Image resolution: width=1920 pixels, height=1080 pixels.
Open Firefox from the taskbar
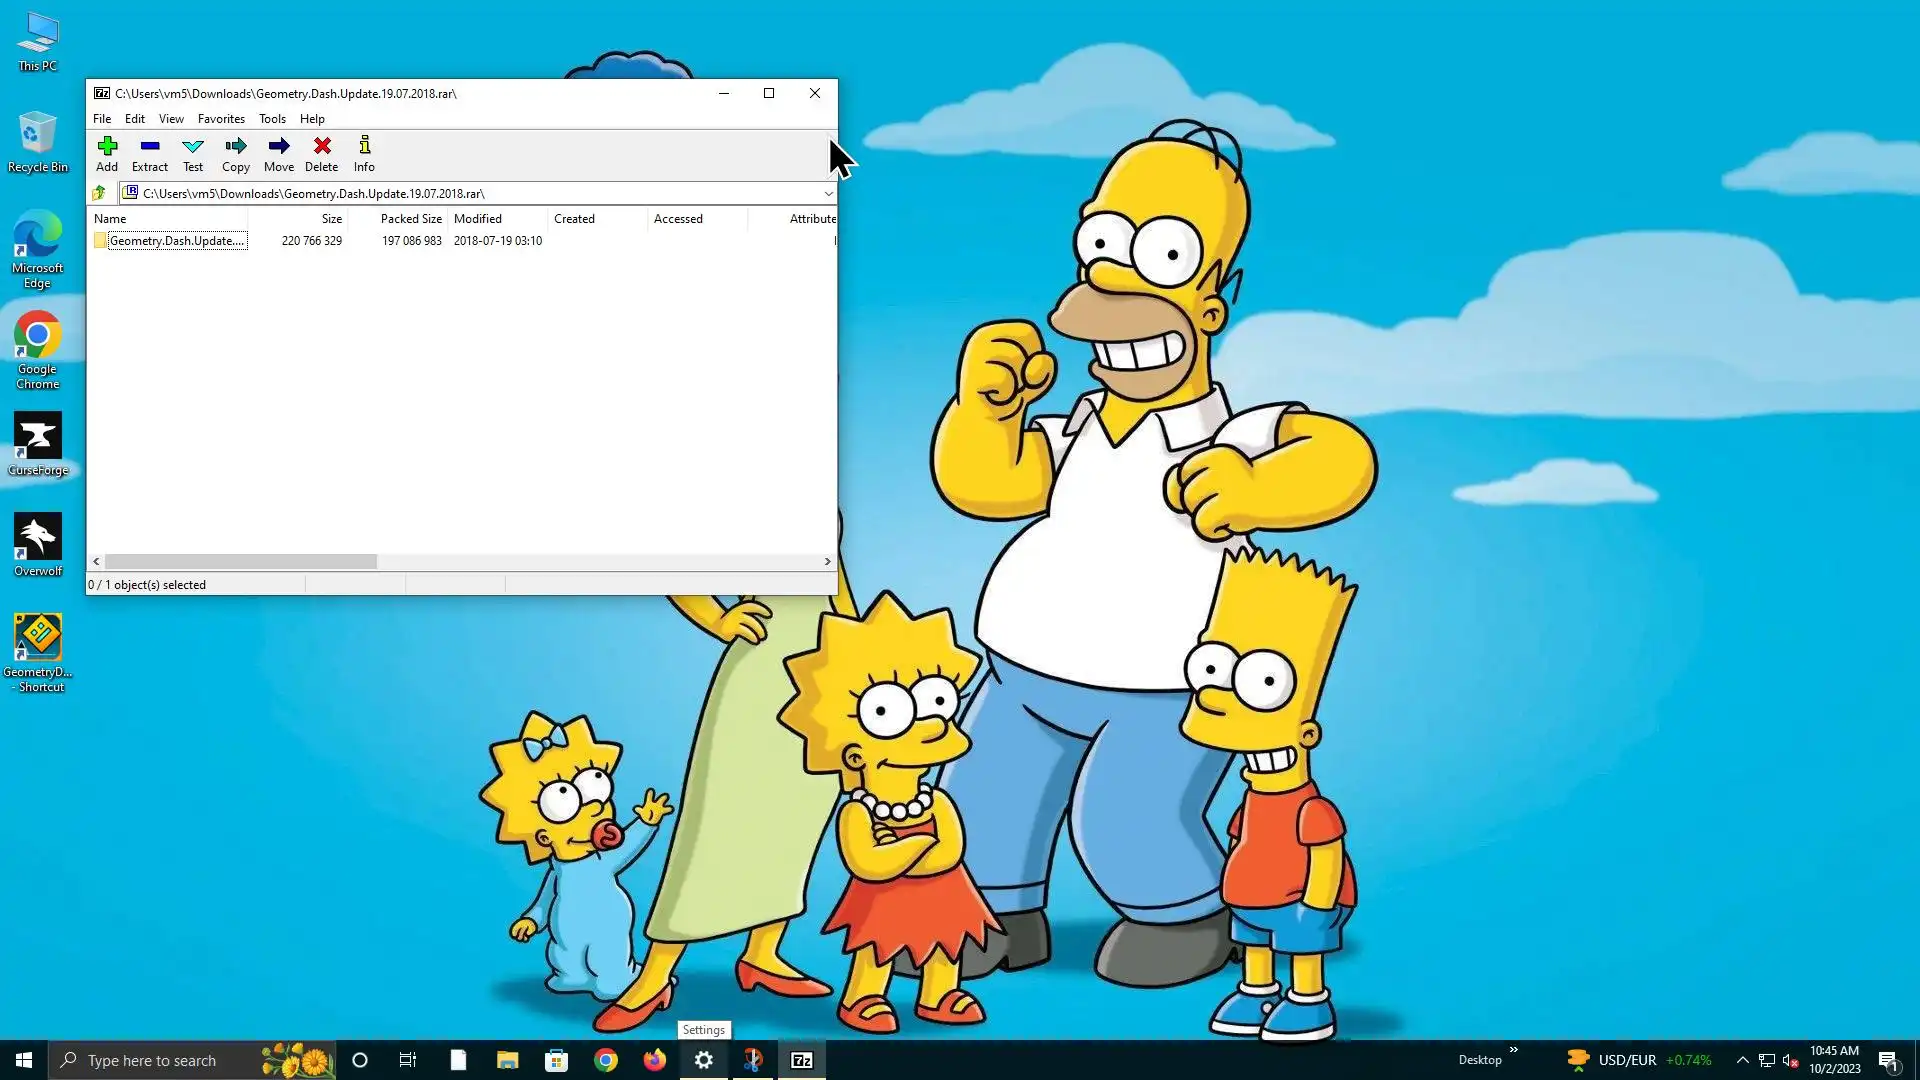[x=655, y=1060]
